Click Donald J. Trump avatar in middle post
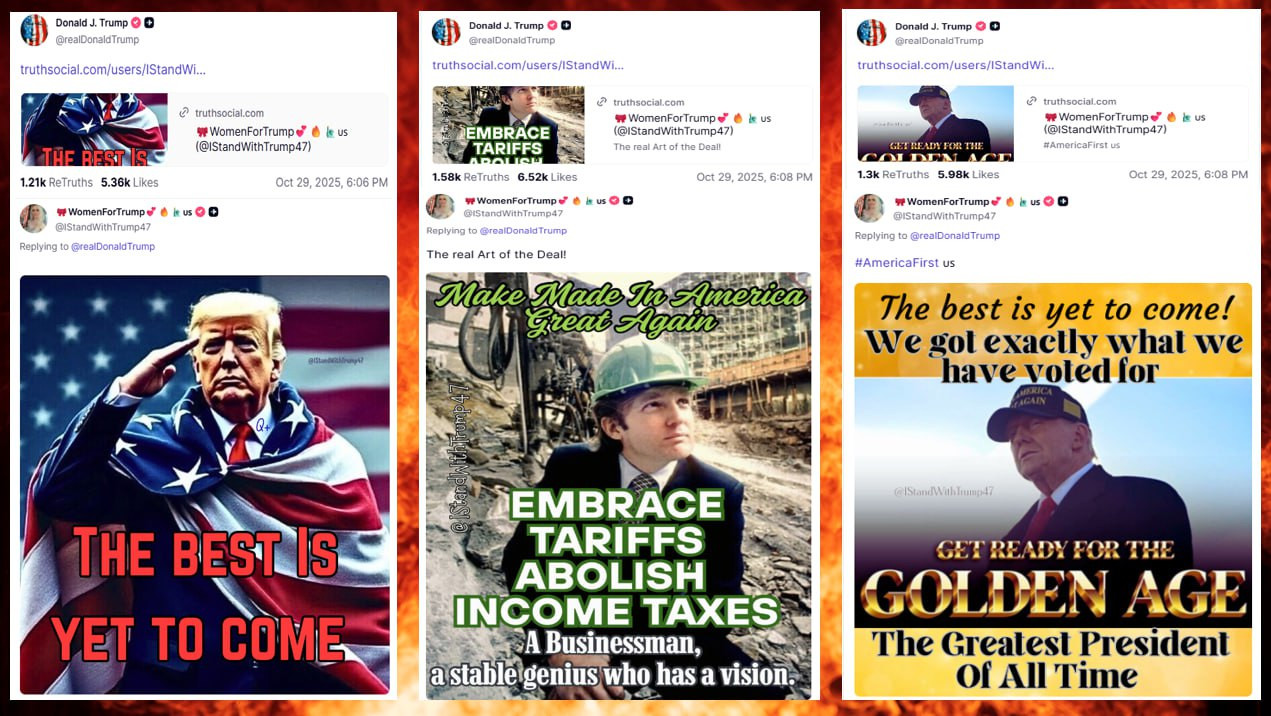The image size is (1271, 716). pos(446,32)
